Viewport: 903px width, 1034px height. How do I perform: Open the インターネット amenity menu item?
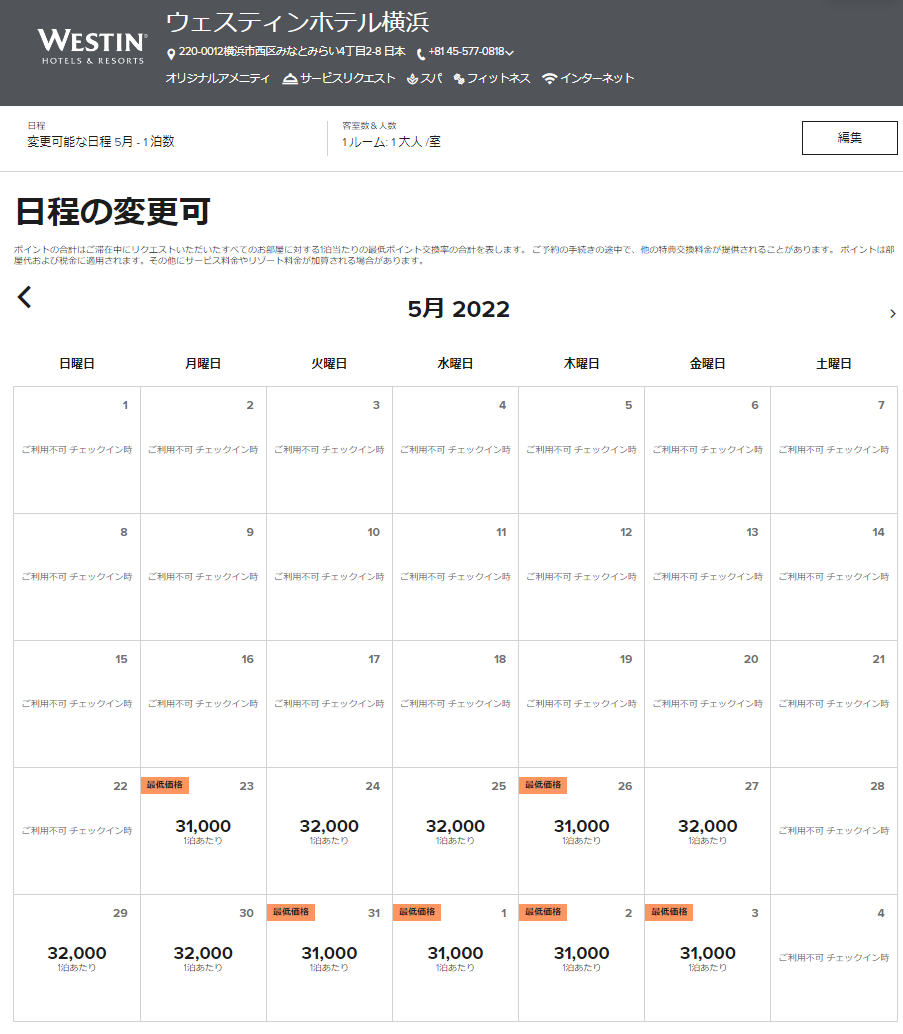[x=597, y=79]
